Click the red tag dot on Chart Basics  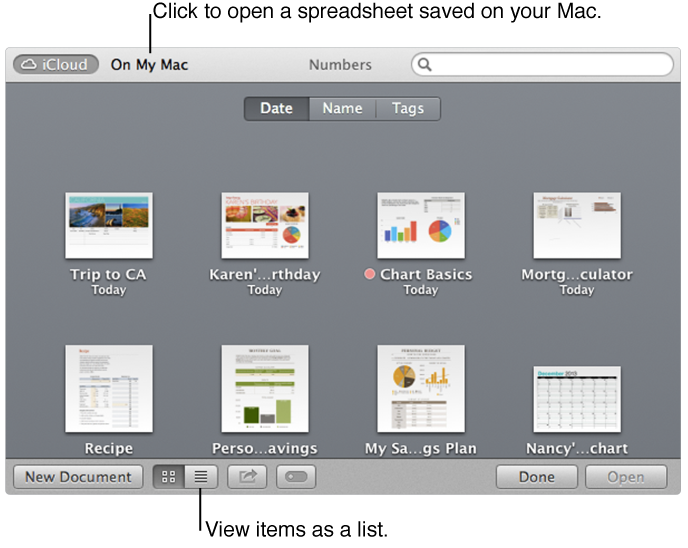(x=370, y=274)
